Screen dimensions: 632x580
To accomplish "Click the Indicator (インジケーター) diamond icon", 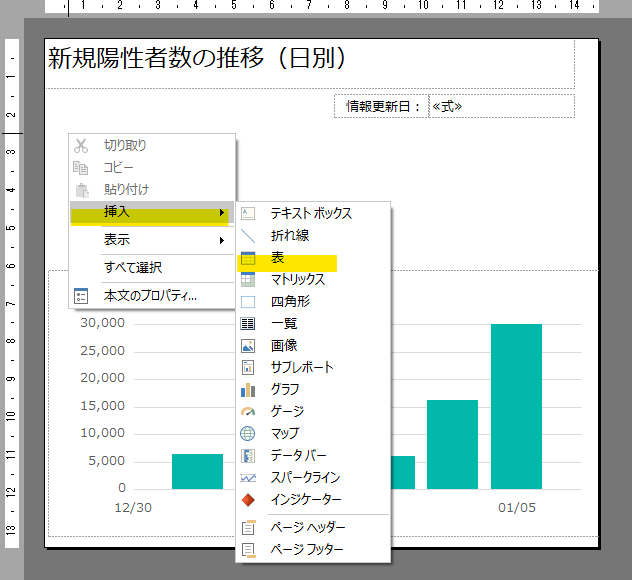I will pyautogui.click(x=248, y=499).
